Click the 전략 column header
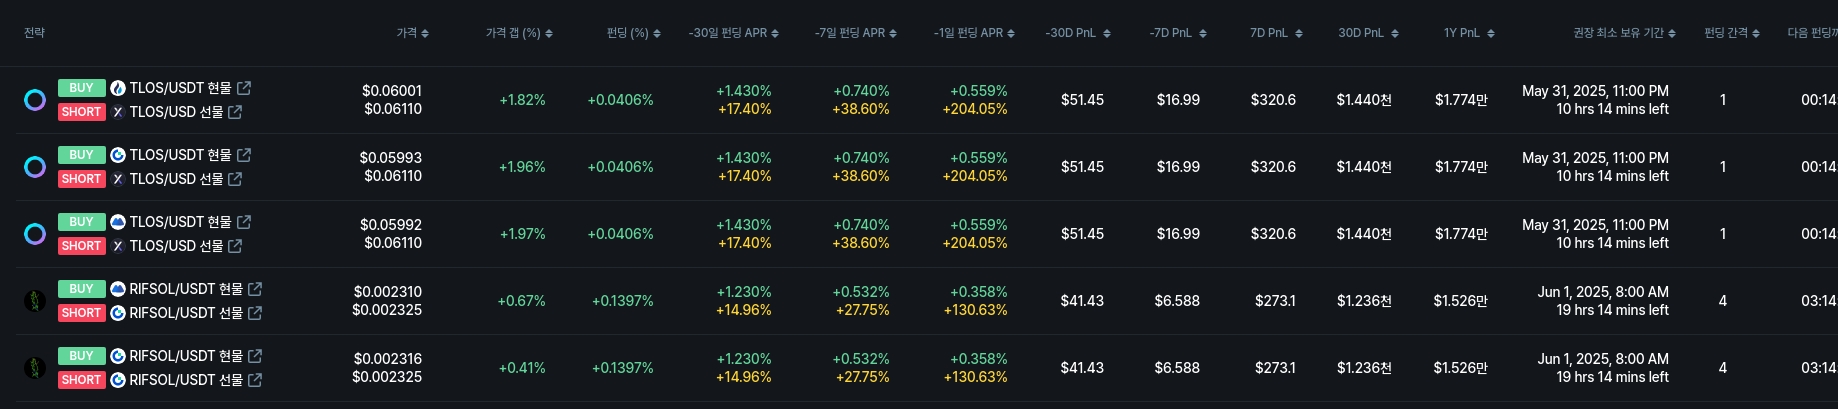 tap(35, 33)
